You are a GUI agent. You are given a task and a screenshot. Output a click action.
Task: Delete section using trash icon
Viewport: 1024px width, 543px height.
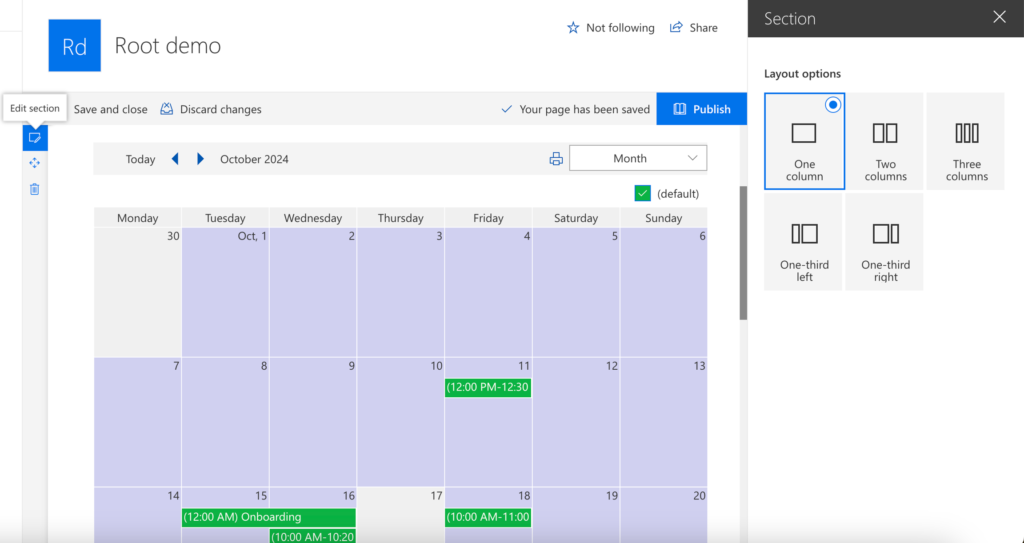[x=35, y=189]
